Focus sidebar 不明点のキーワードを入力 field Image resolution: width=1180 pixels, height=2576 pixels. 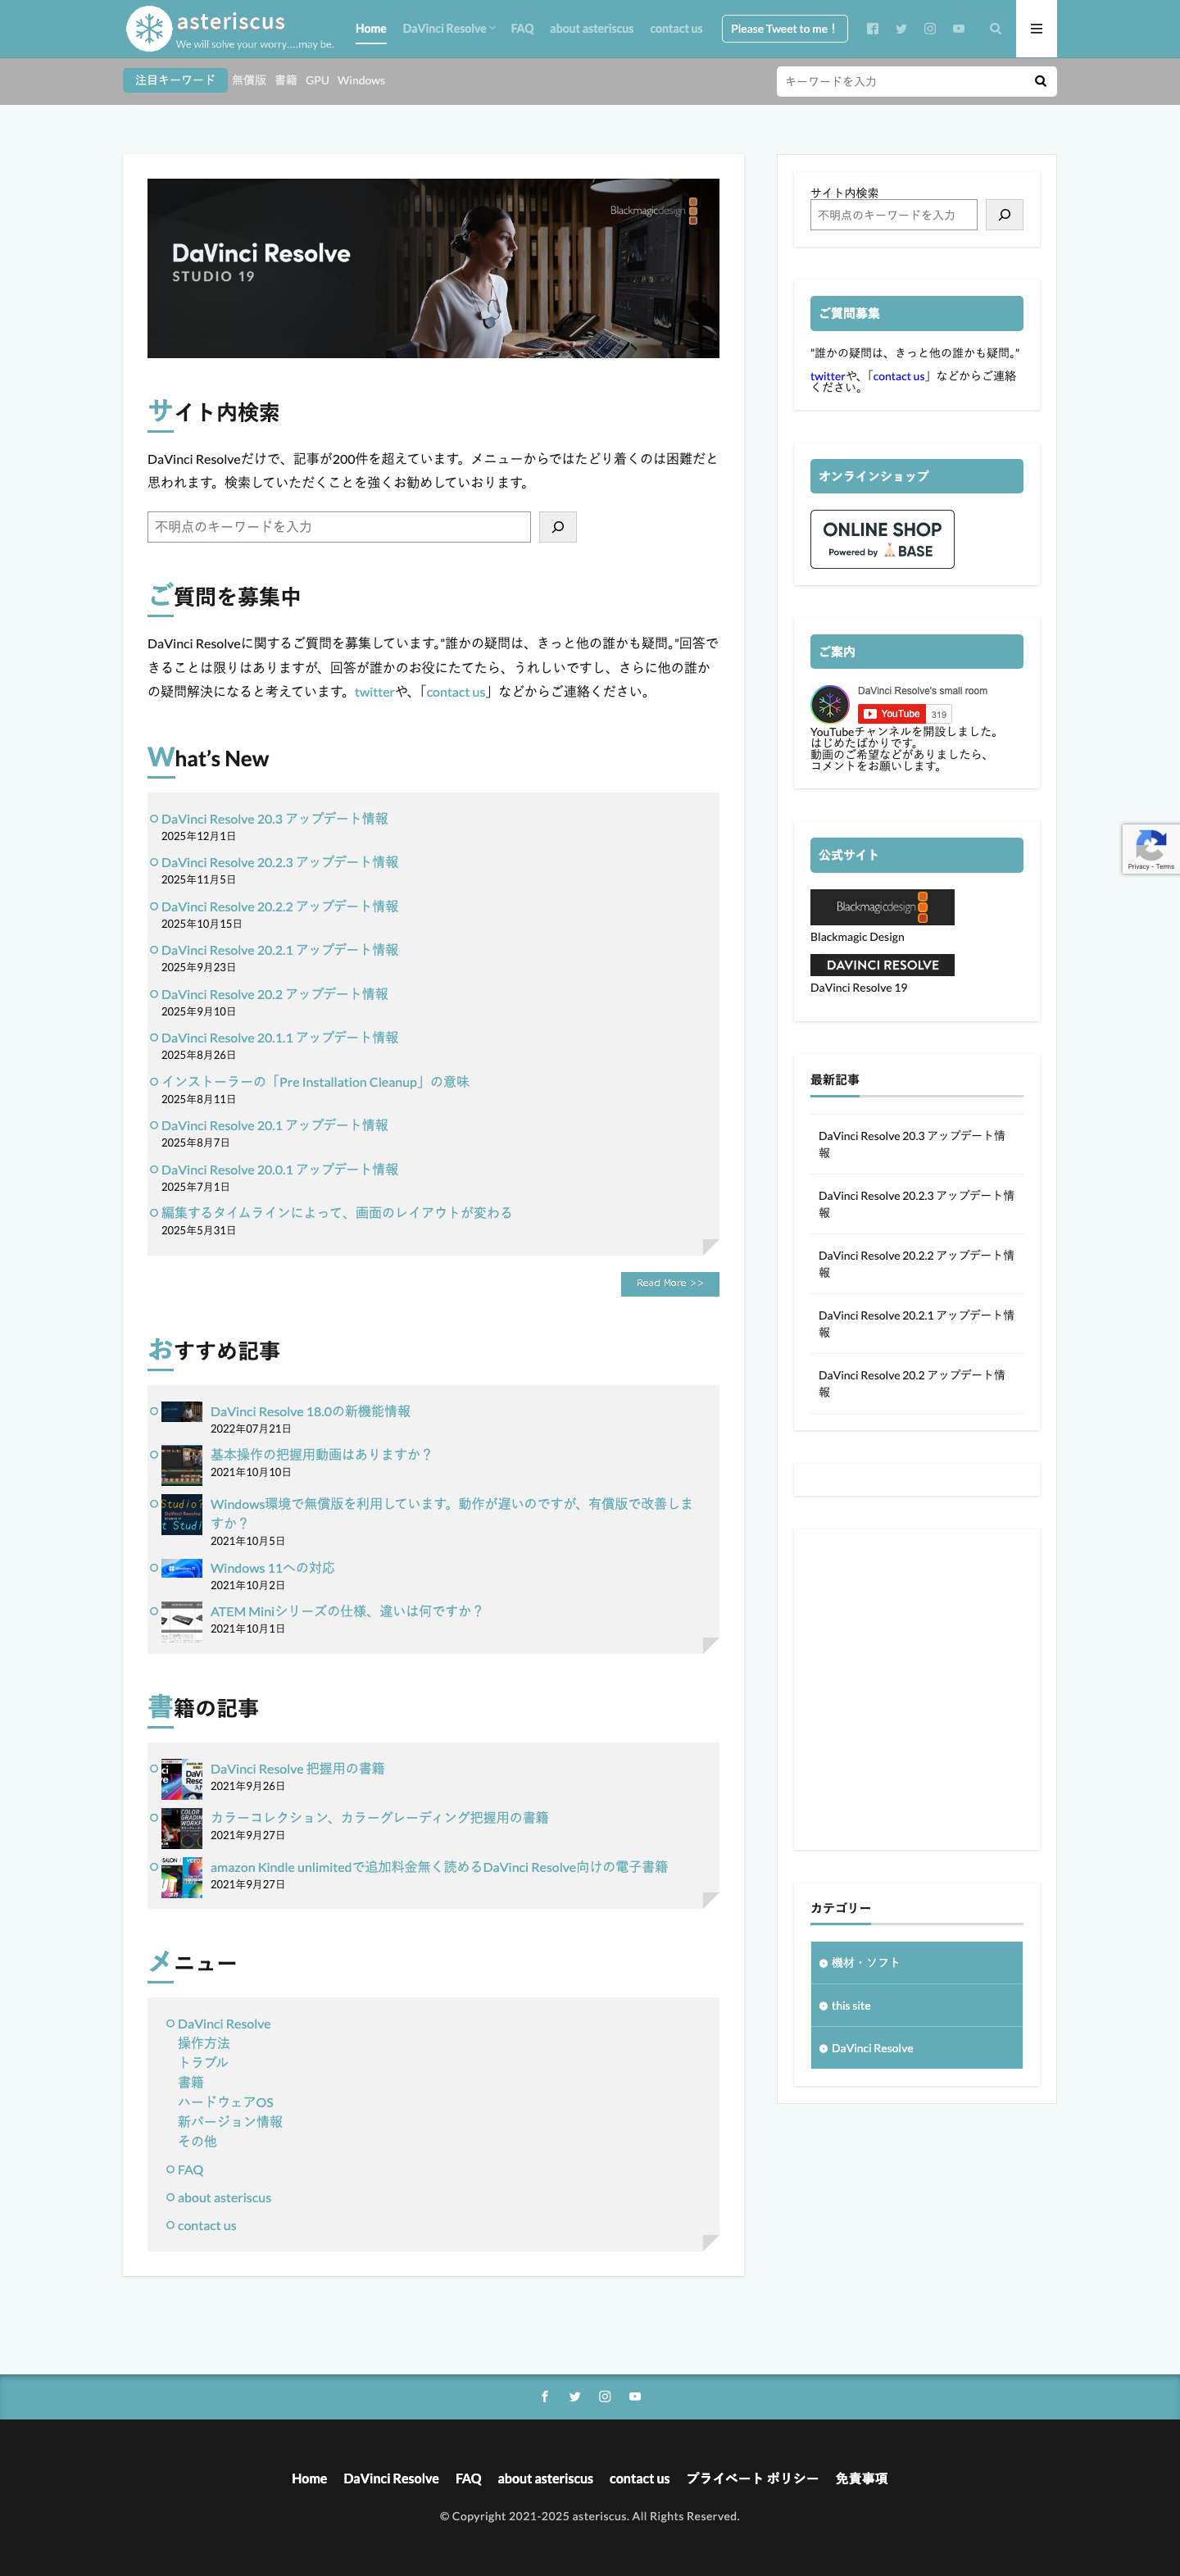tap(893, 215)
